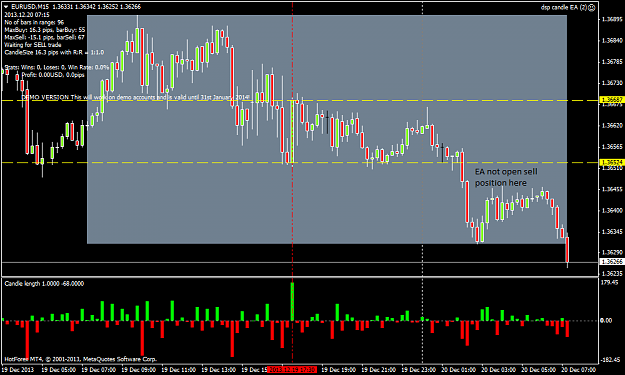Screen dimensions: 625x375
Task: Click the 0.00 indicator scale value
Action: 606,320
